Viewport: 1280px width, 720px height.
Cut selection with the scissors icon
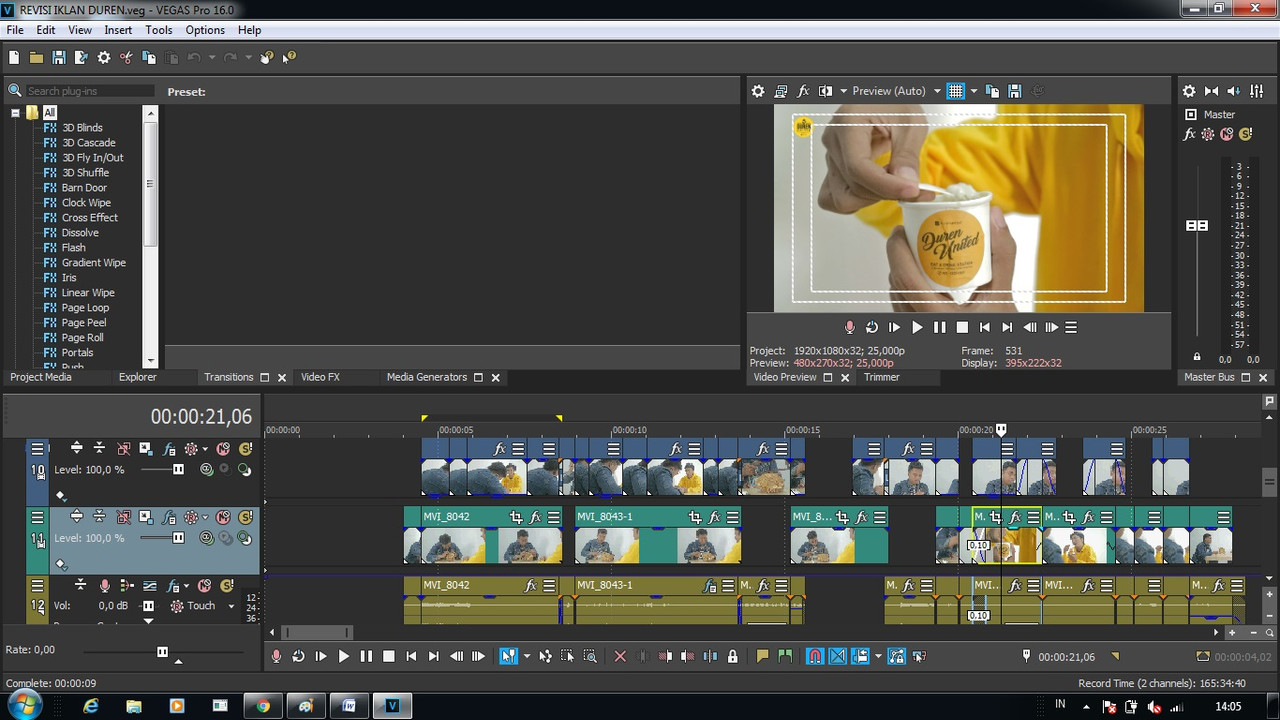click(x=126, y=58)
